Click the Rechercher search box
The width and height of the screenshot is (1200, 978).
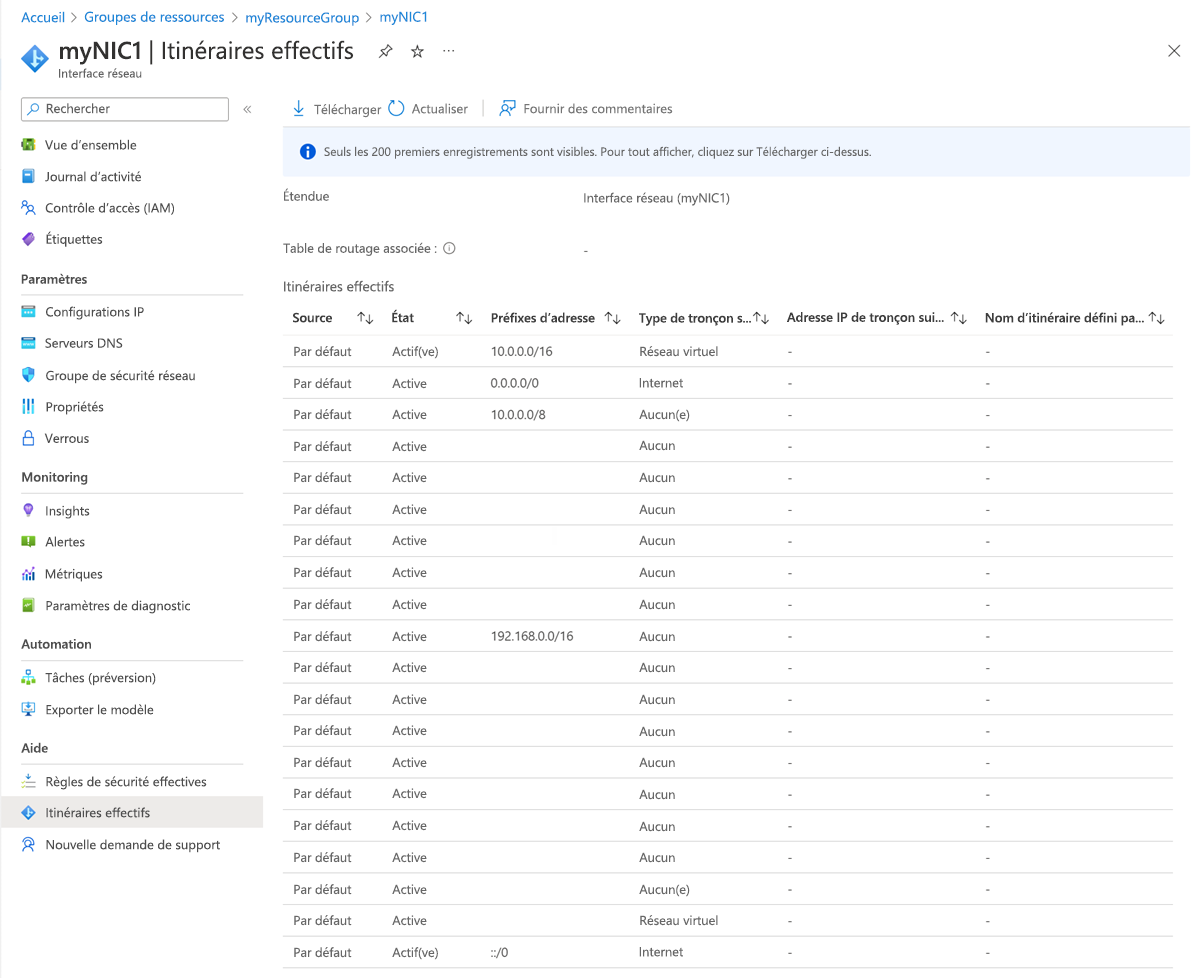[x=125, y=109]
